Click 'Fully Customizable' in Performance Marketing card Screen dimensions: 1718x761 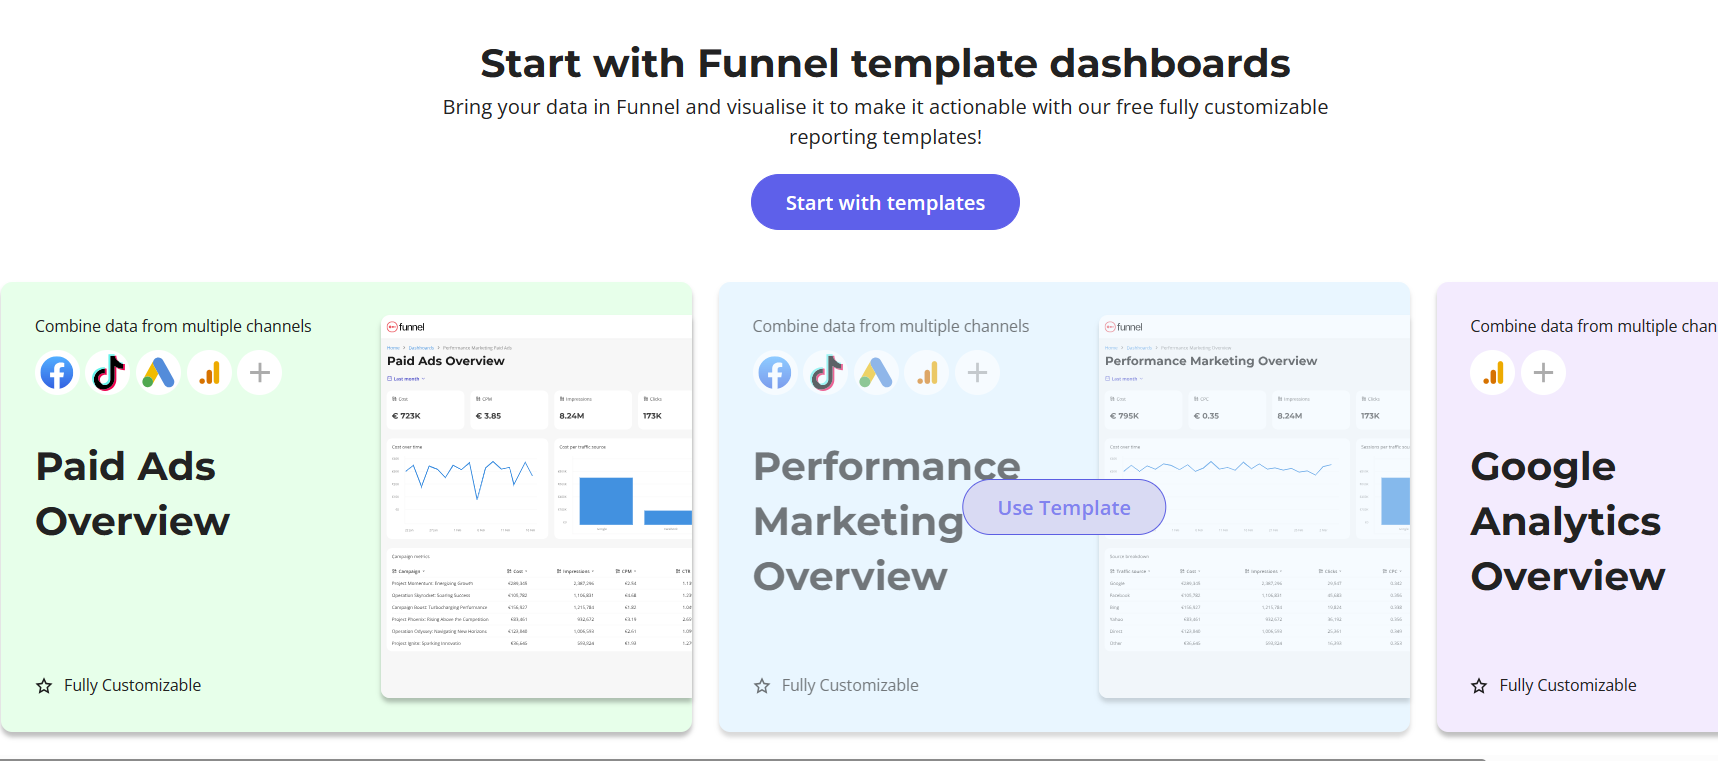(850, 685)
